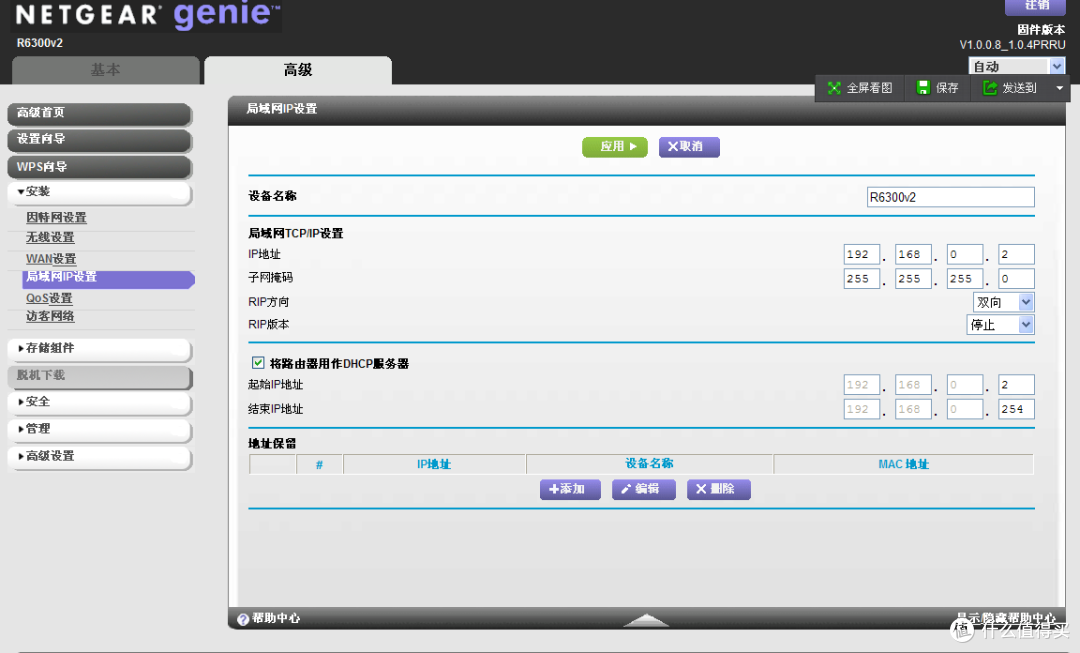The height and width of the screenshot is (653, 1080).
Task: Click the 帮助中心 label
Action: pyautogui.click(x=276, y=619)
